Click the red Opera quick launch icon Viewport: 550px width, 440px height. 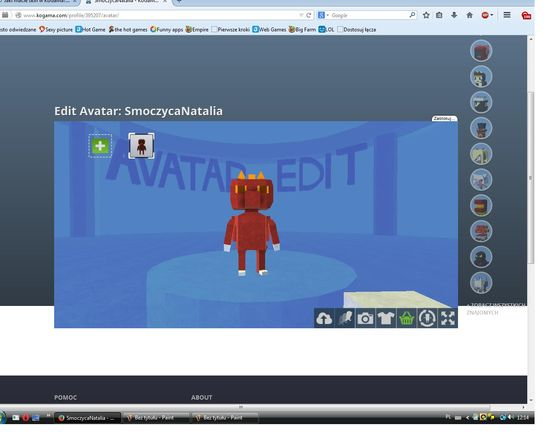click(x=26, y=418)
